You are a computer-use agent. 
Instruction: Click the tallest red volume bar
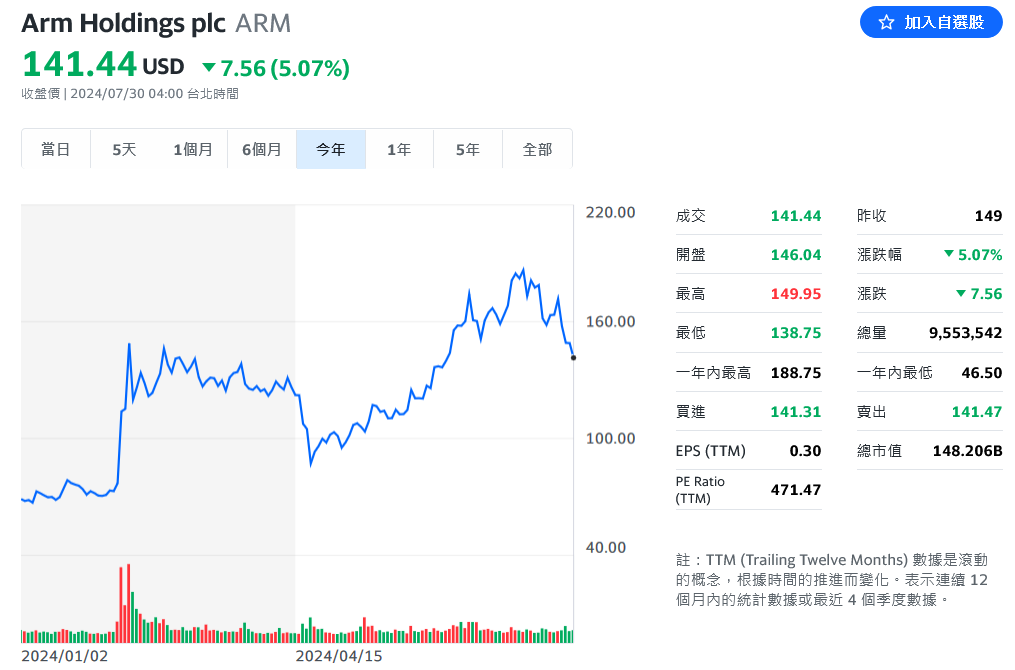128,600
